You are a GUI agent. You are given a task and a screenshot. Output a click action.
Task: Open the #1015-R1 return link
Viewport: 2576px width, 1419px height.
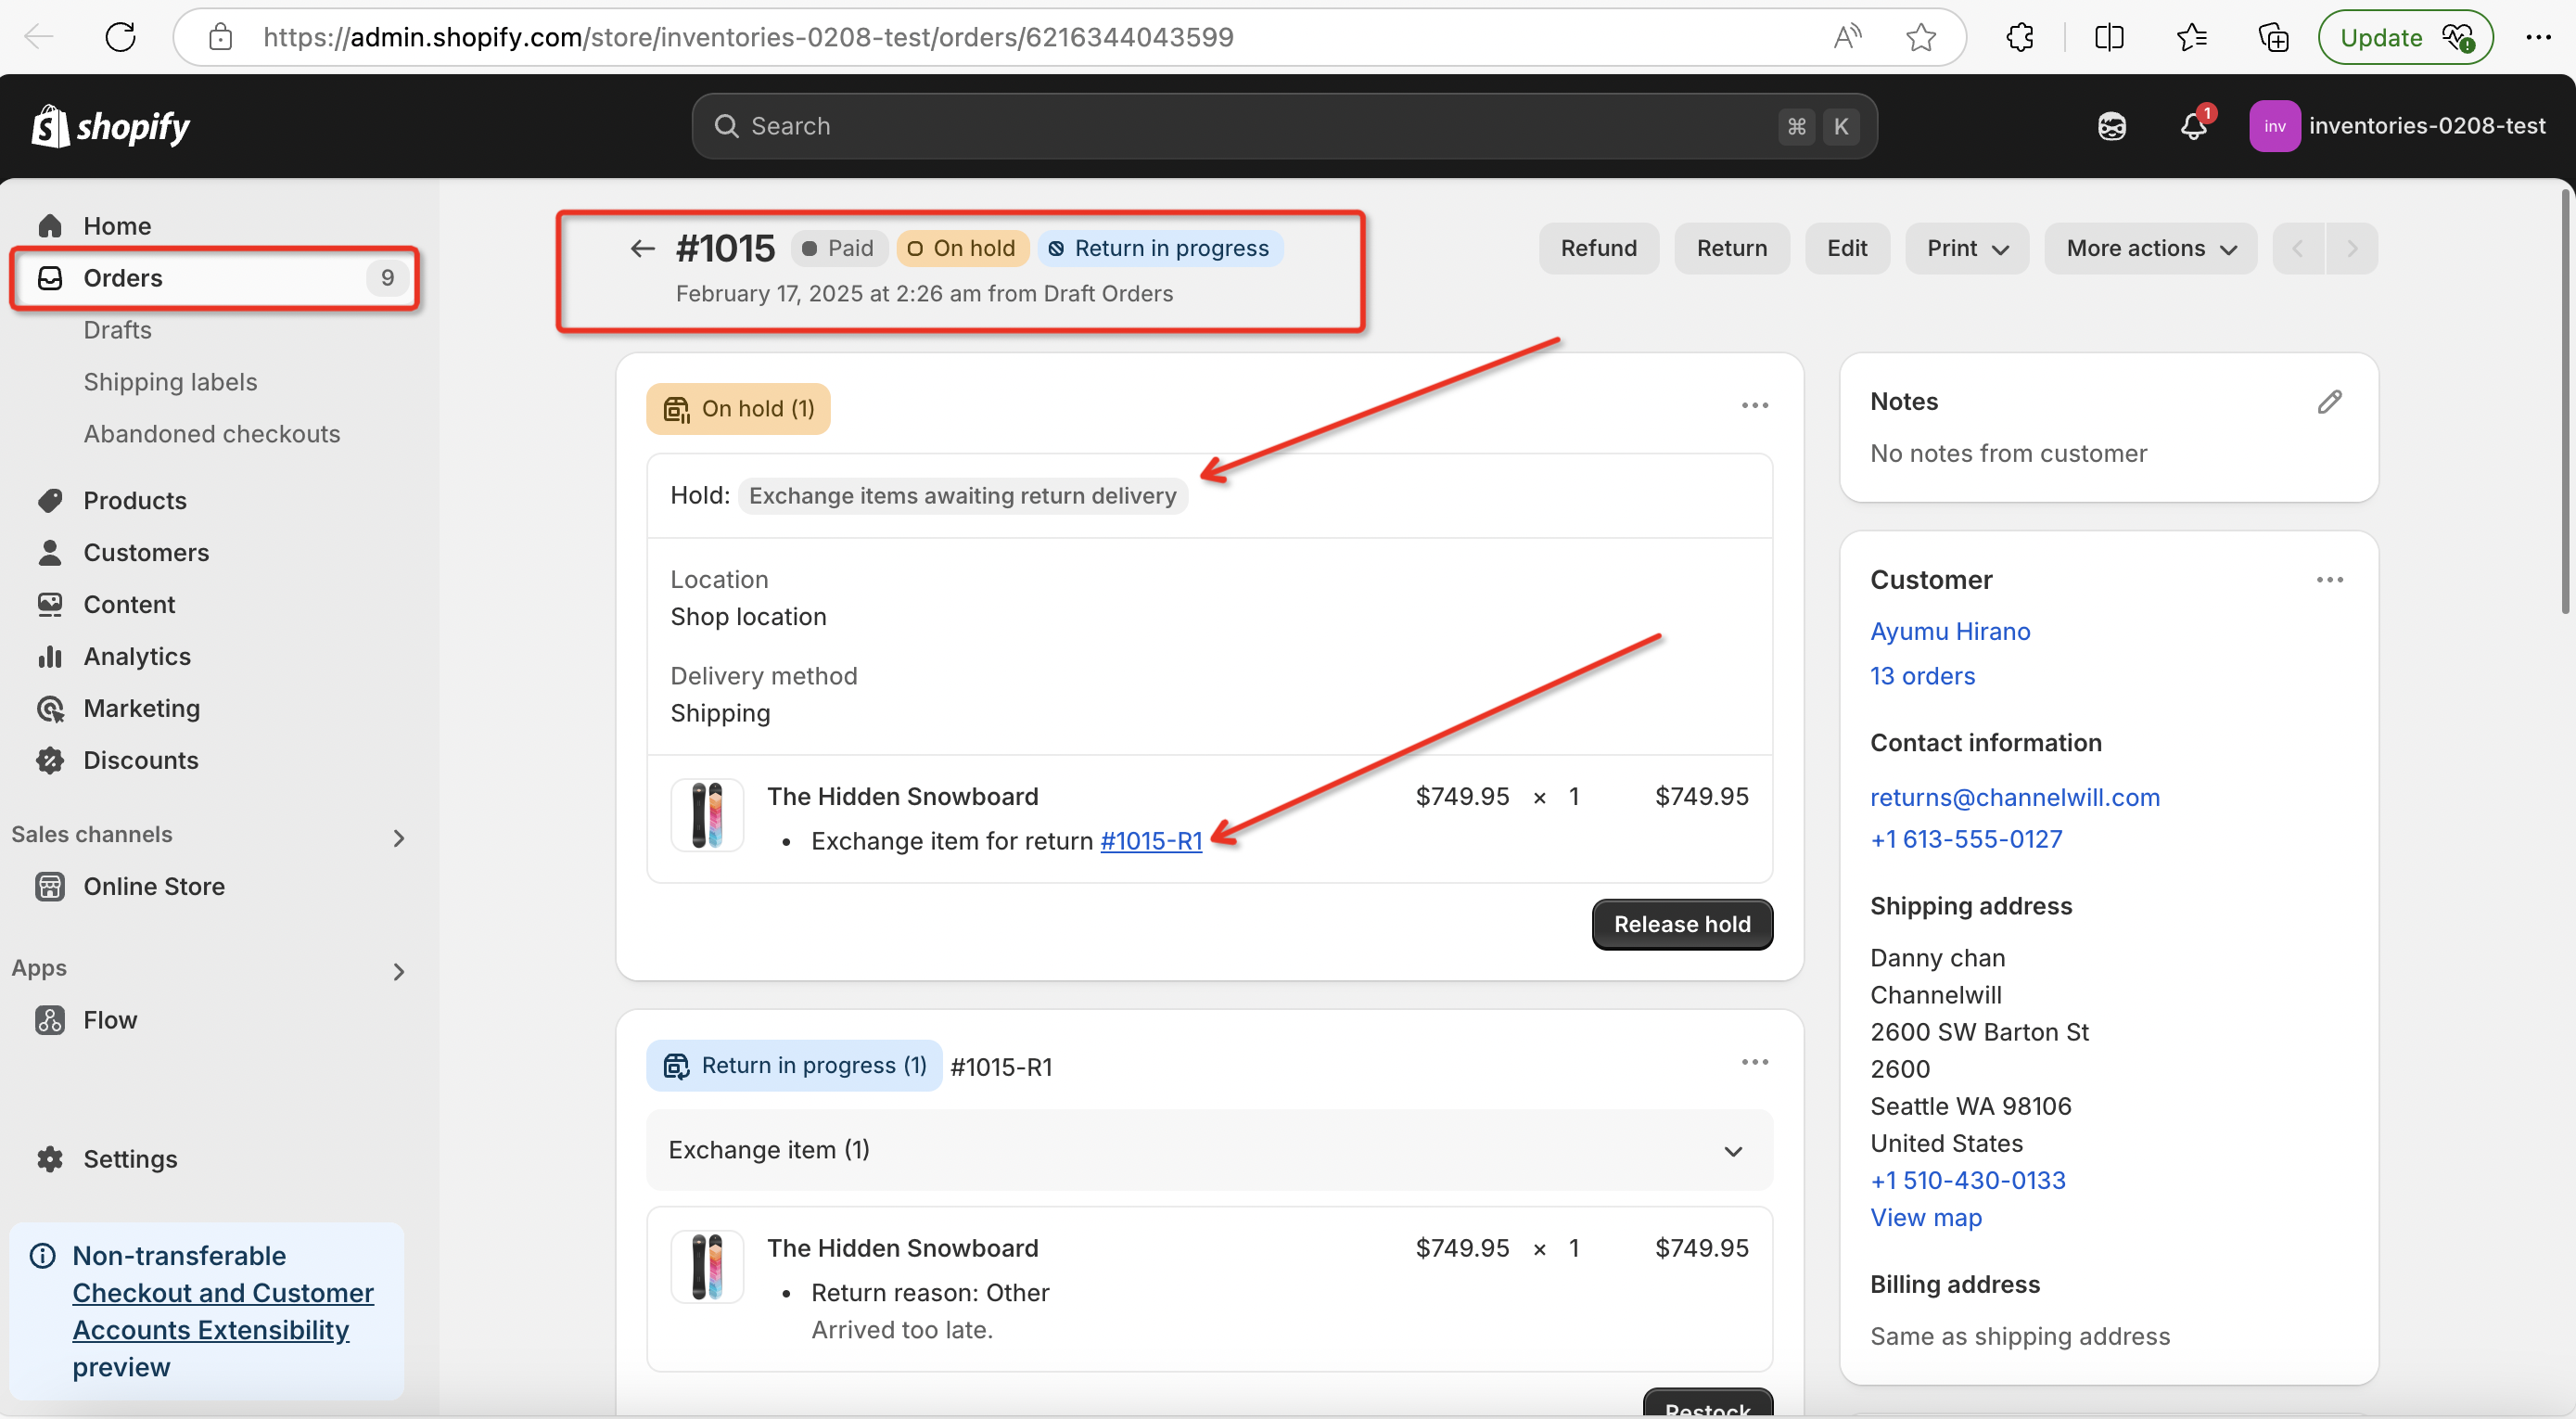(x=1150, y=841)
